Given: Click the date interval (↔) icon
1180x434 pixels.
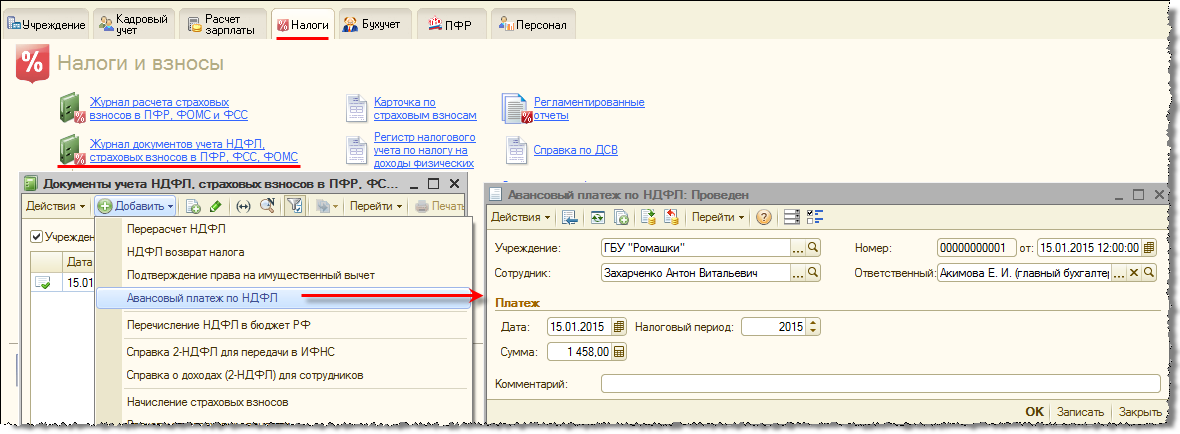Looking at the screenshot, I should [x=243, y=205].
